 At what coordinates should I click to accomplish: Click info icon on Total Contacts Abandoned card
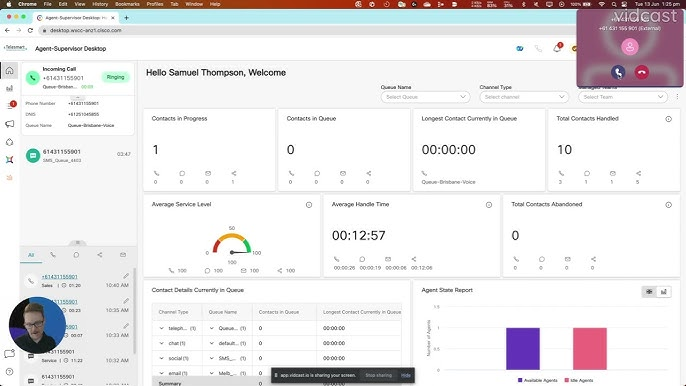click(x=668, y=205)
